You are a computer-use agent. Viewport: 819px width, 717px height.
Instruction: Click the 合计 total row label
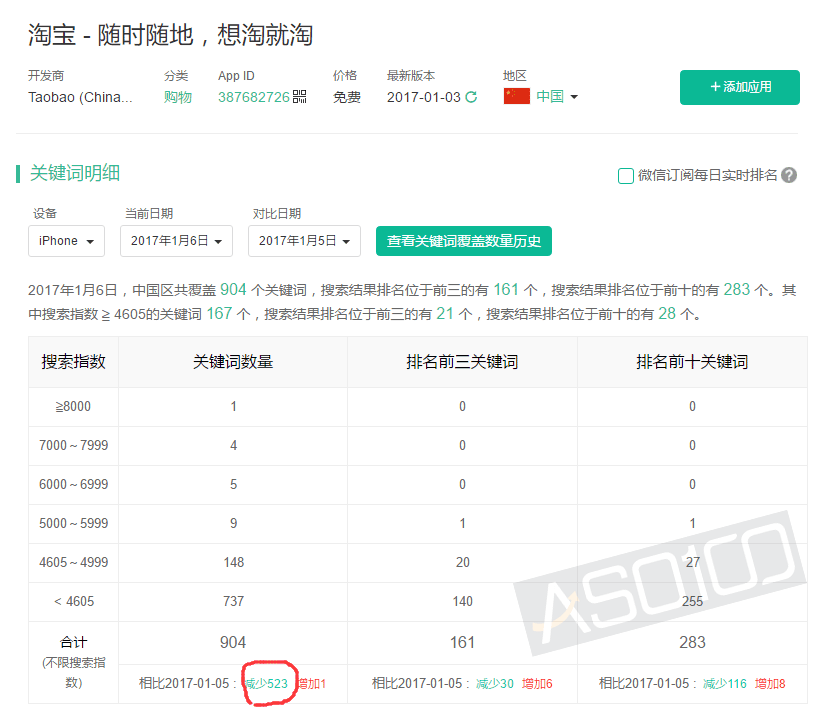click(x=74, y=642)
